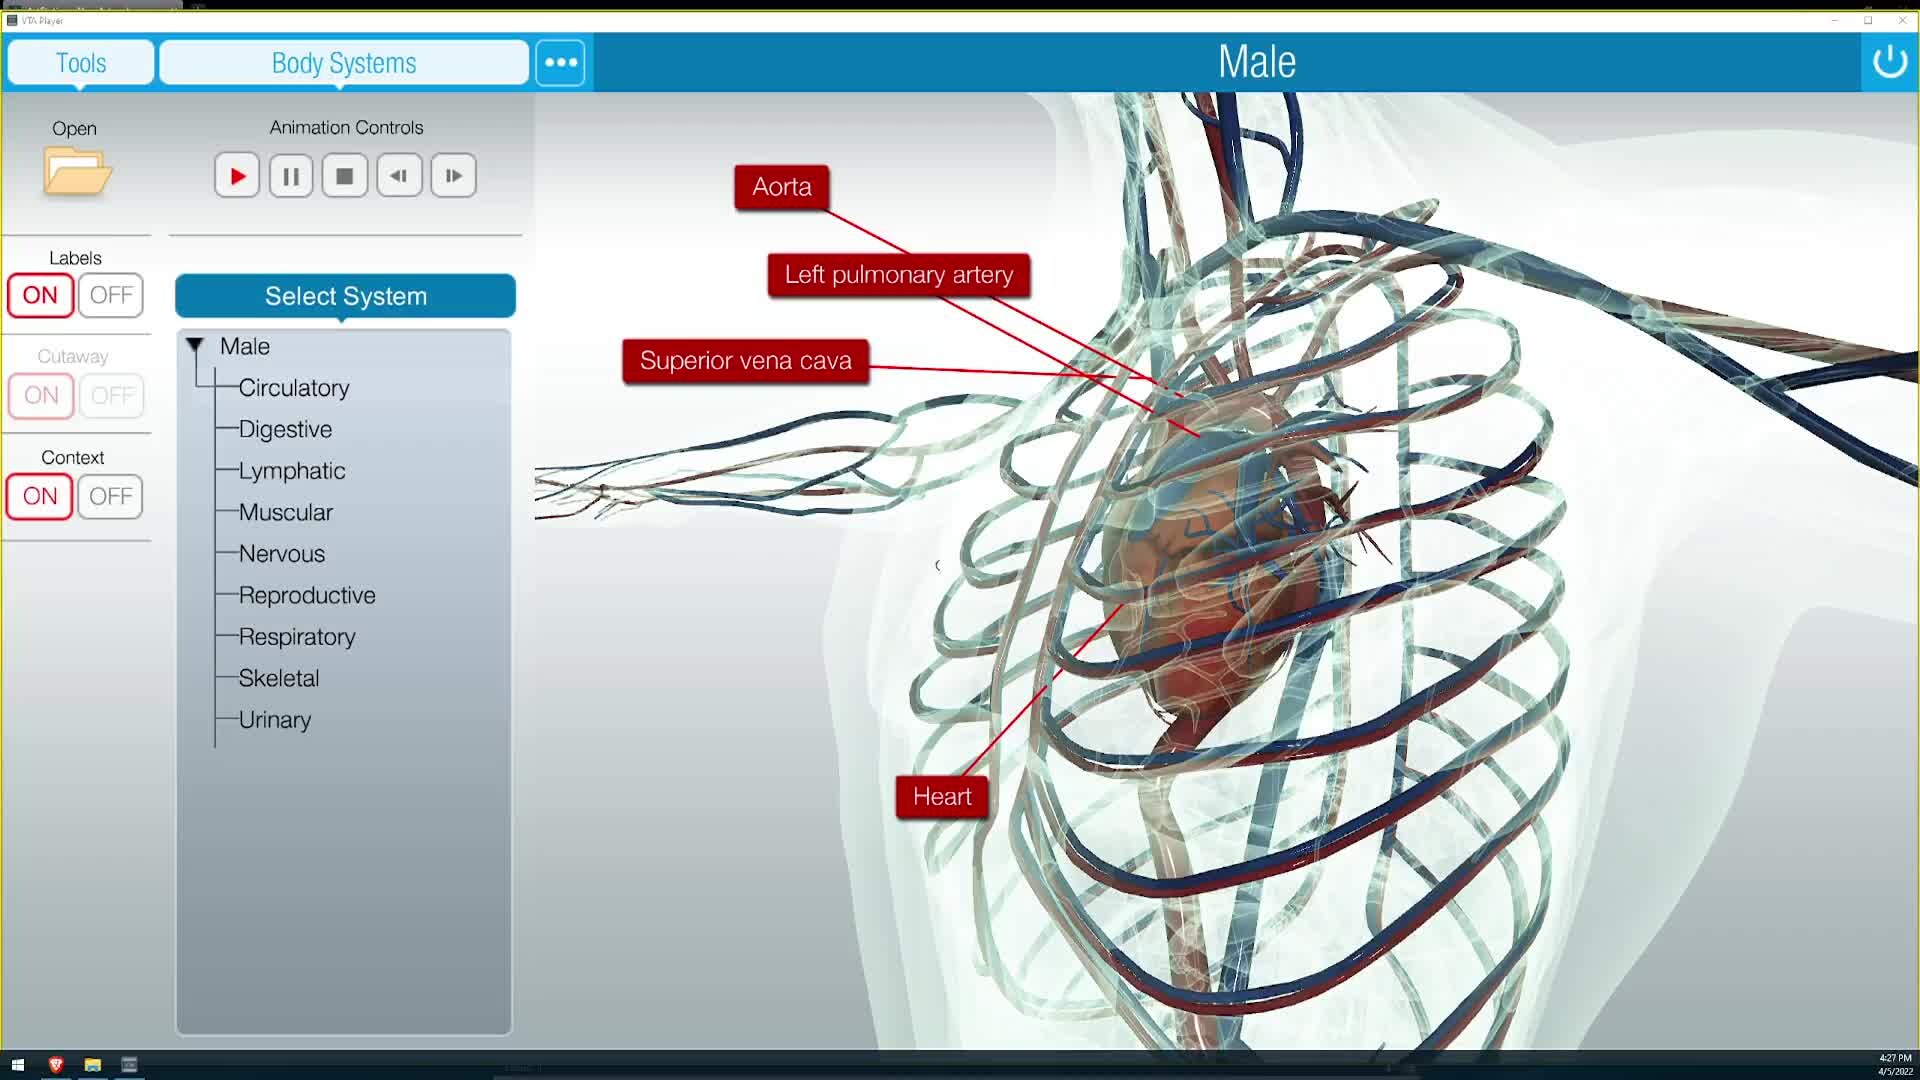
Task: Open Windows Start menu in taskbar
Action: click(x=17, y=1065)
